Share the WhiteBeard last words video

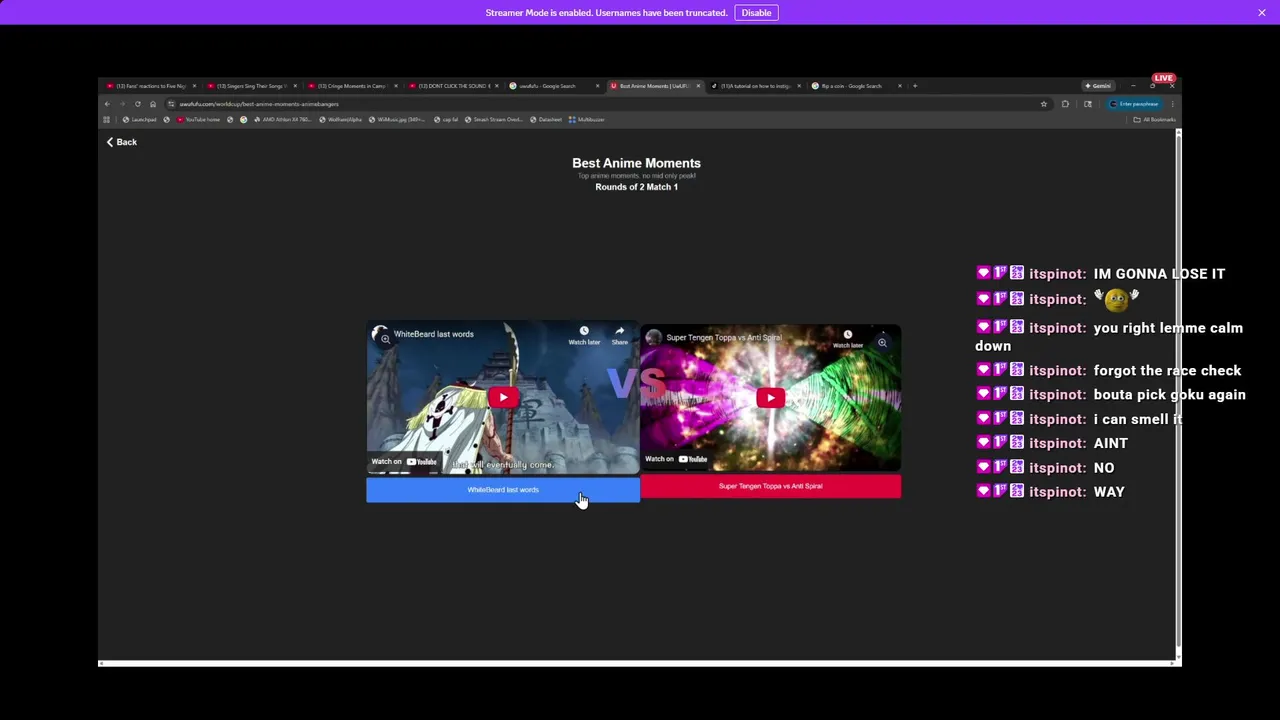pos(620,335)
